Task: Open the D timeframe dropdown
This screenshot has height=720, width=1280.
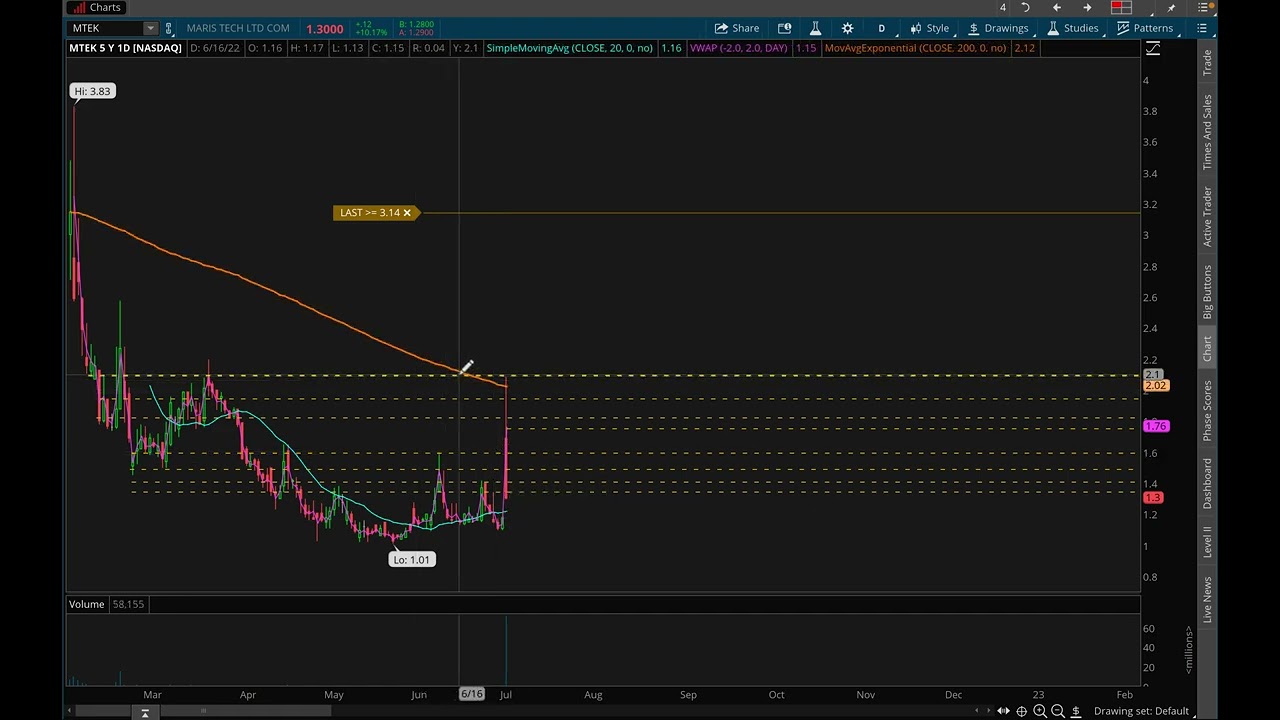Action: click(x=881, y=28)
